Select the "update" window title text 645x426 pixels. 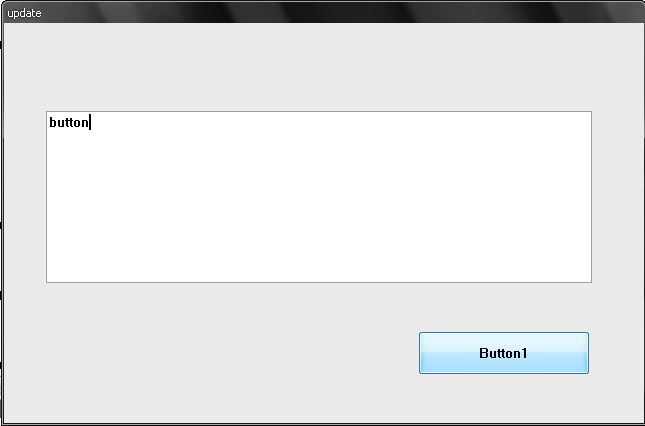point(24,13)
